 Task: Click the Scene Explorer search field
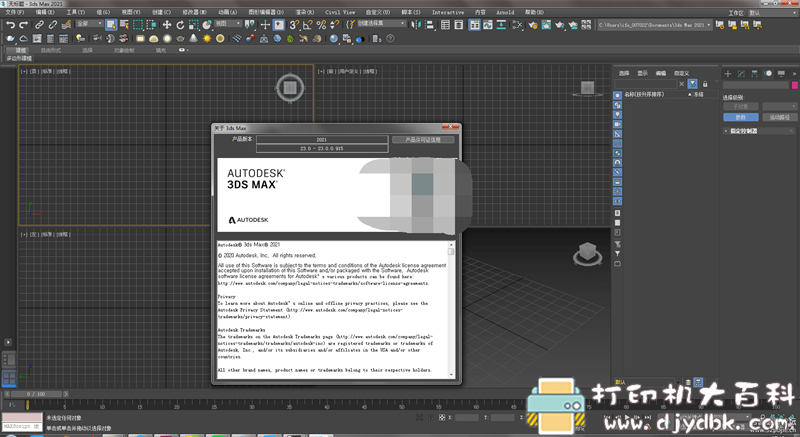(x=645, y=84)
